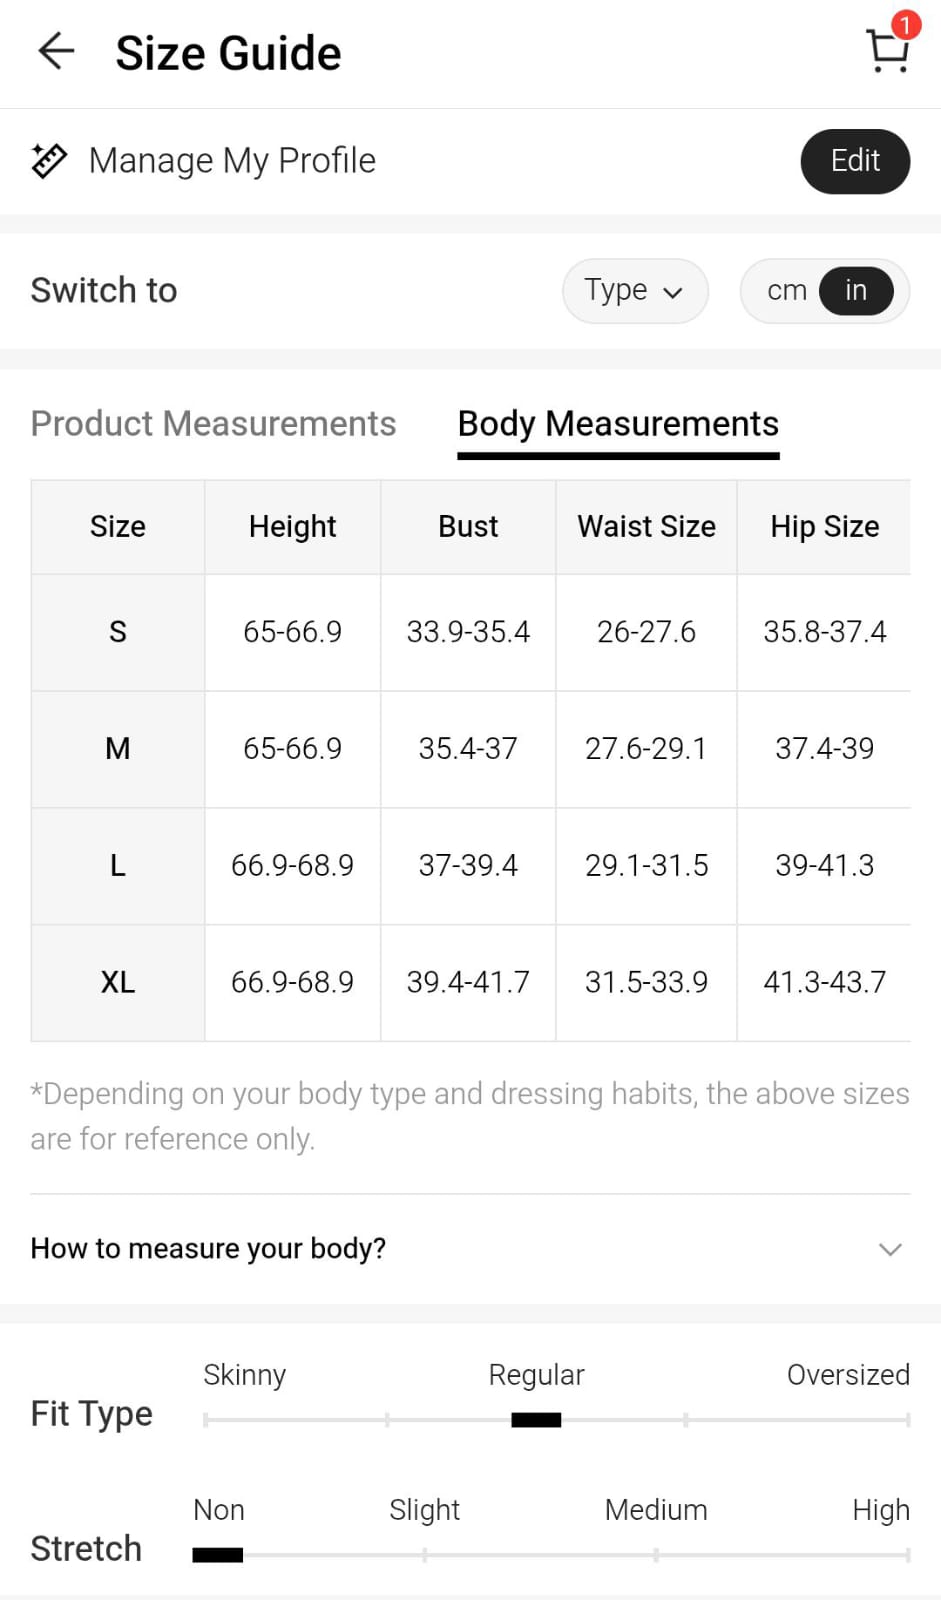This screenshot has height=1600, width=941.
Task: Select the size XL row
Action: (118, 982)
